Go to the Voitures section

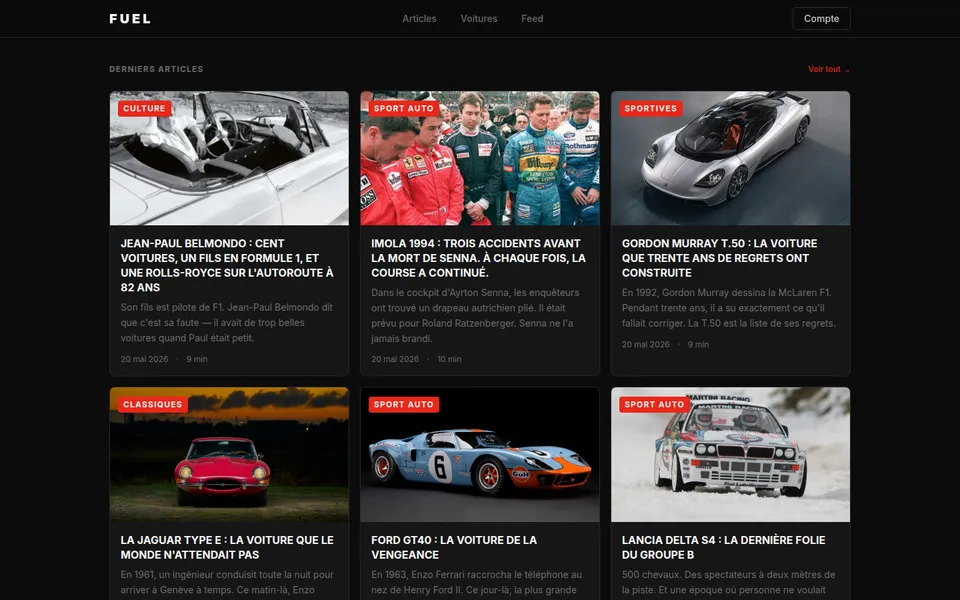click(x=479, y=19)
